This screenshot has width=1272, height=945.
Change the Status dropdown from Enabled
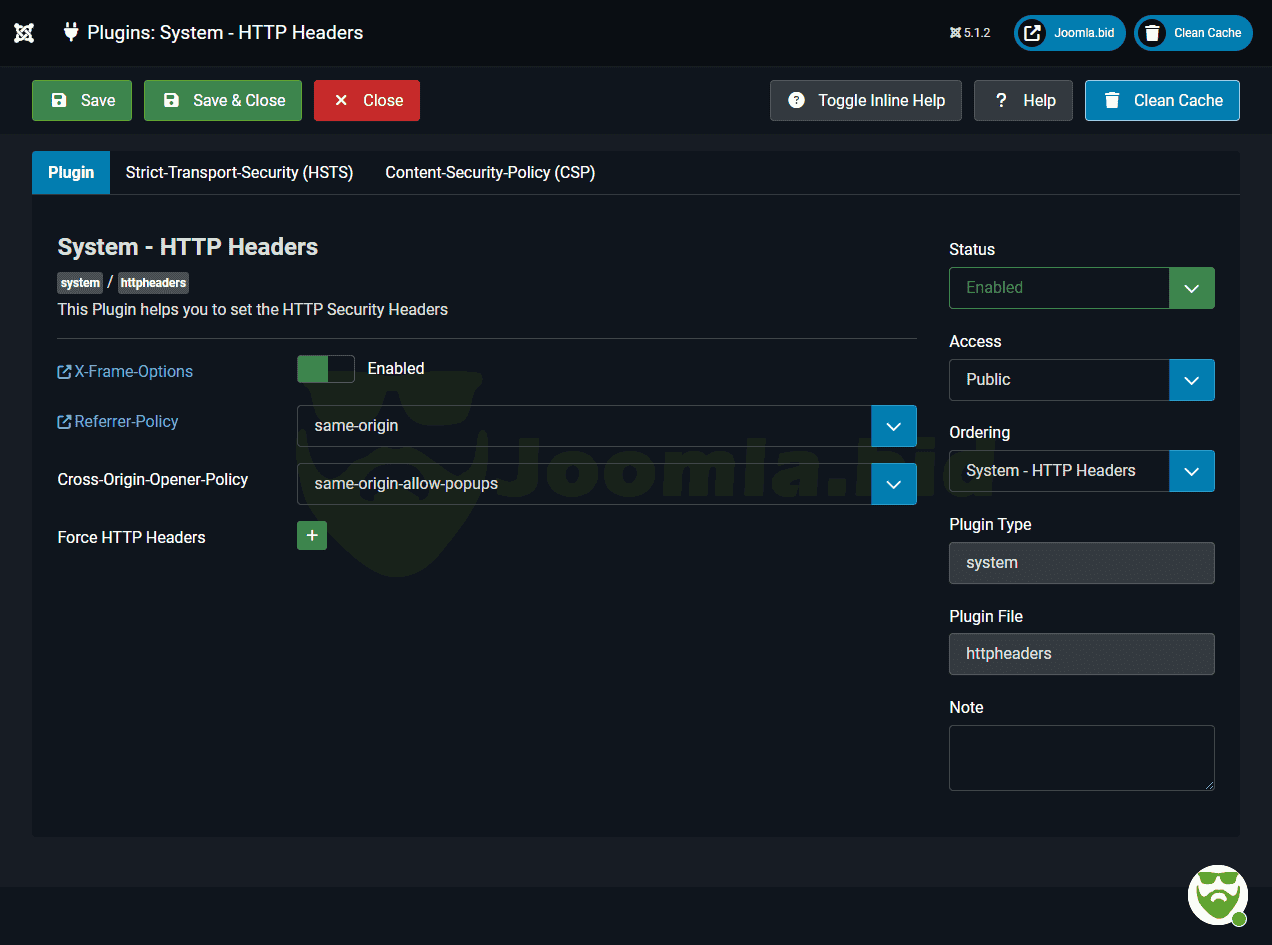click(1081, 288)
